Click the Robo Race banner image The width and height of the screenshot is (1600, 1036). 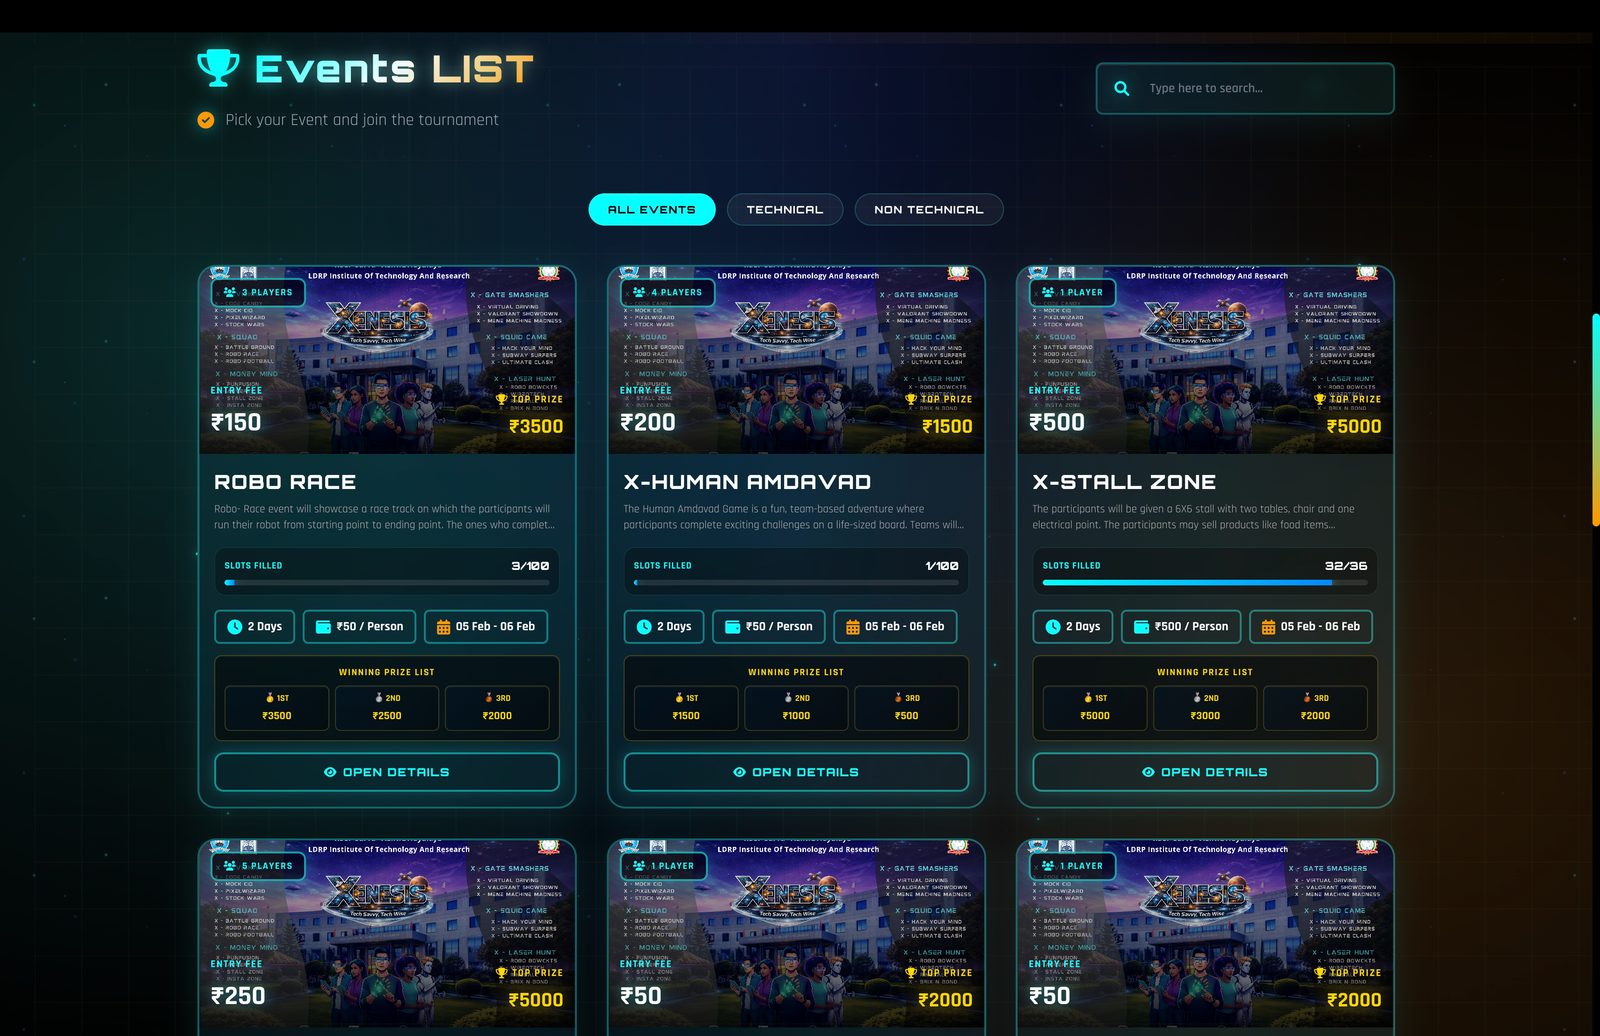click(x=387, y=360)
